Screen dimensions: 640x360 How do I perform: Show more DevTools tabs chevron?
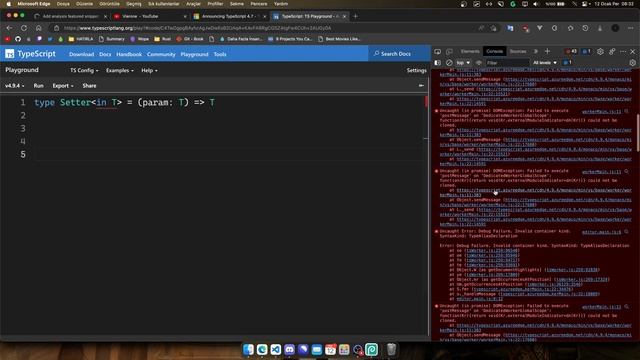[x=536, y=51]
